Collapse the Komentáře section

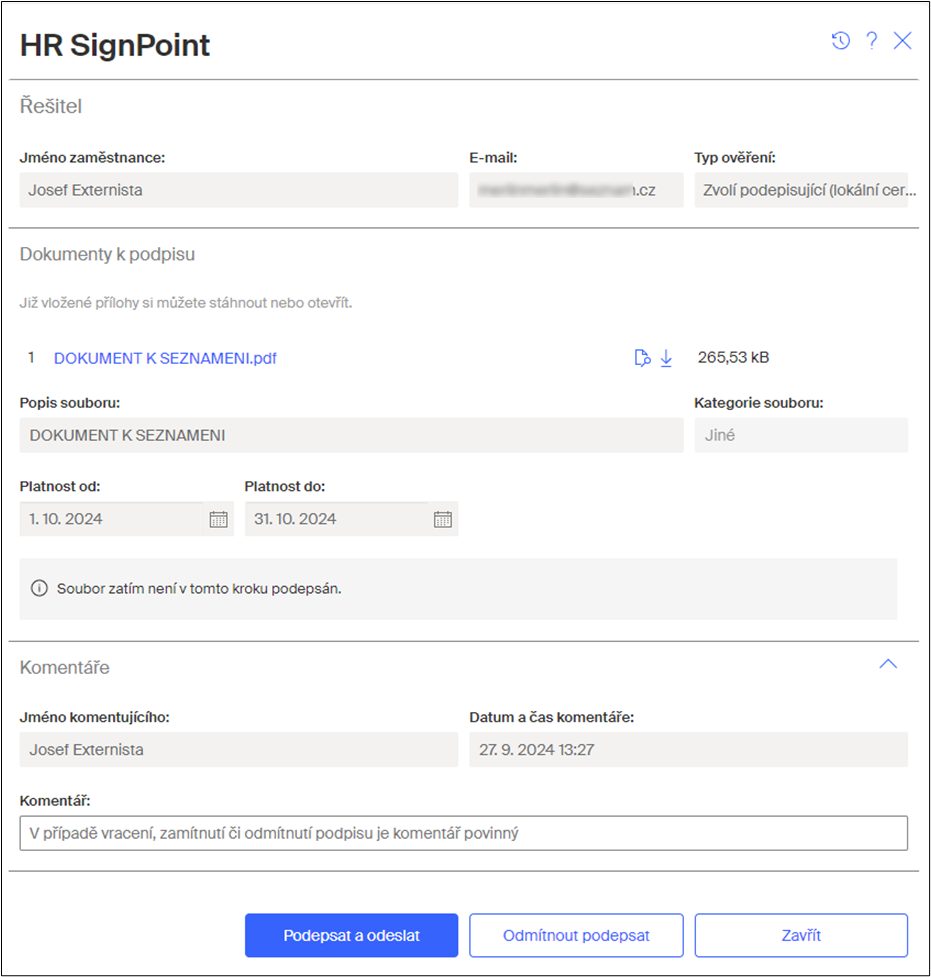pyautogui.click(x=888, y=664)
